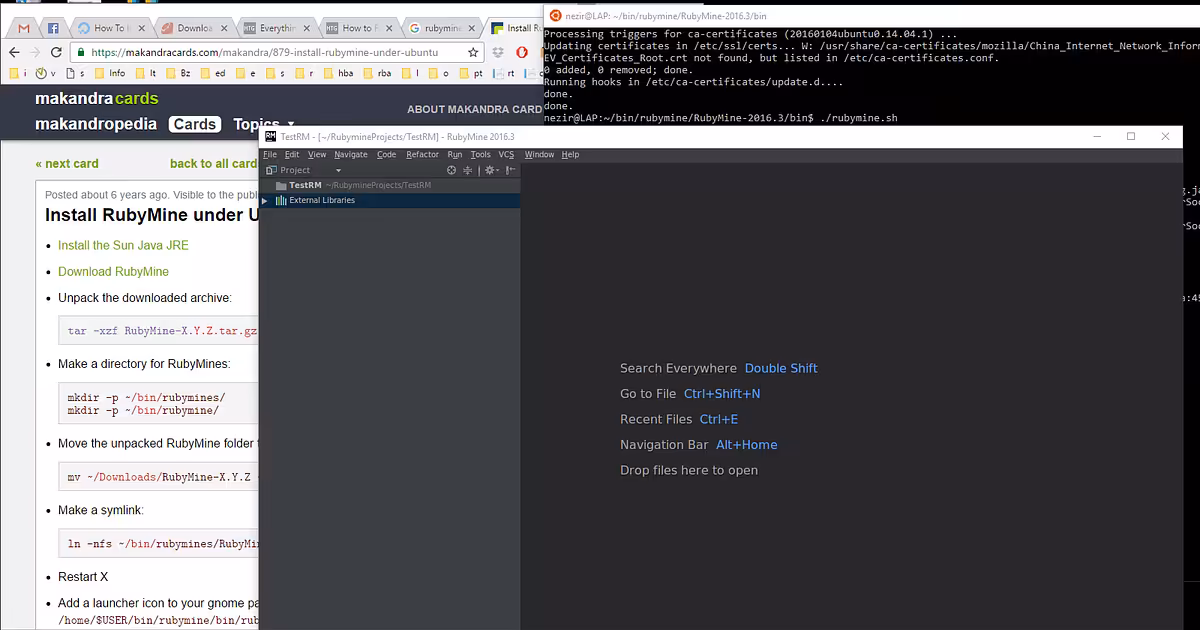
Task: Click the 'Cards' button on makandropedia
Action: [x=194, y=124]
